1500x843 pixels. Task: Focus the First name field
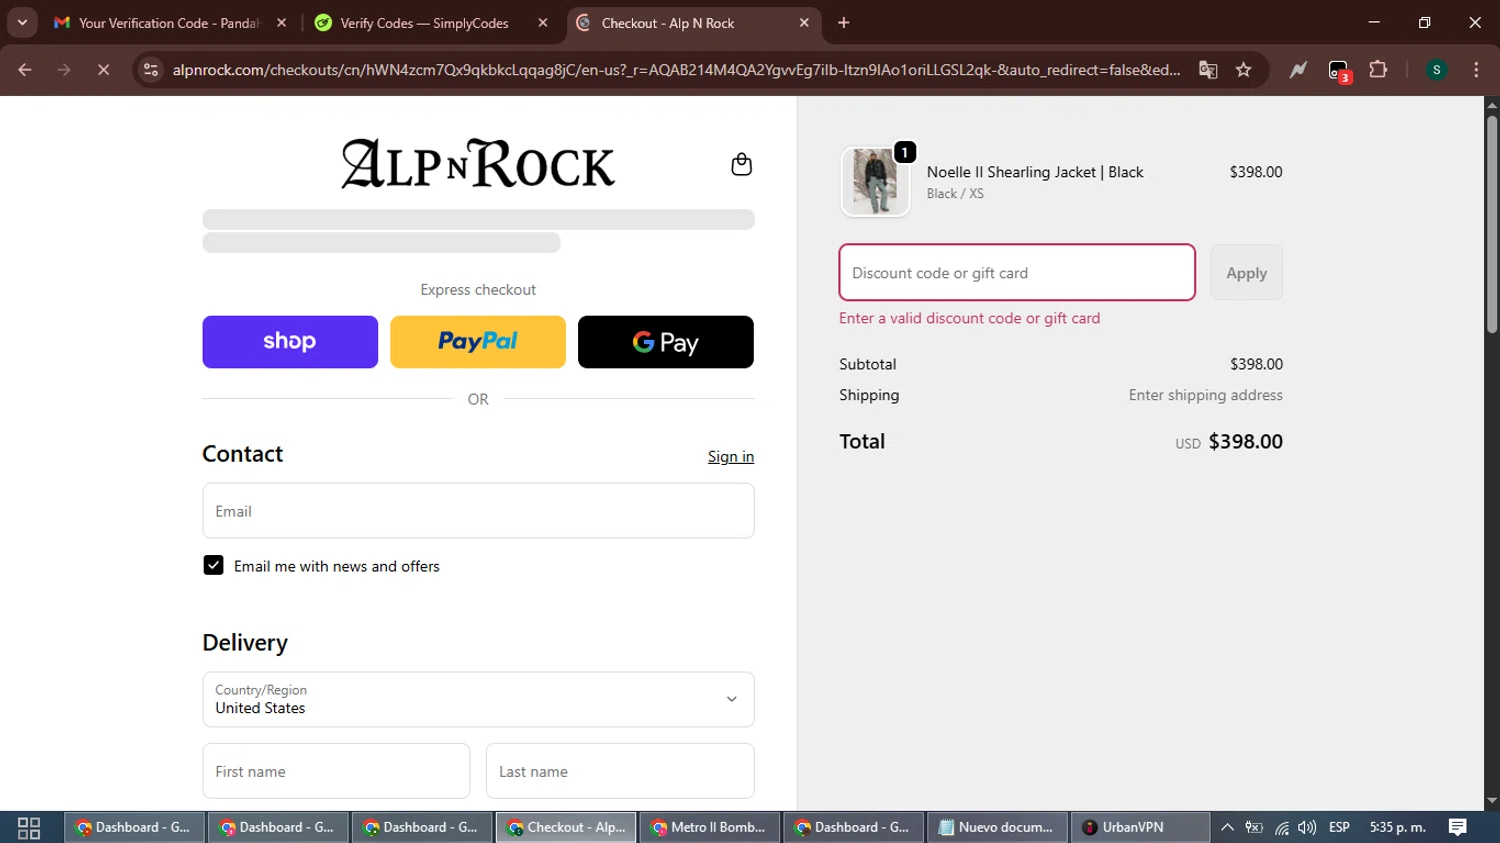point(336,771)
